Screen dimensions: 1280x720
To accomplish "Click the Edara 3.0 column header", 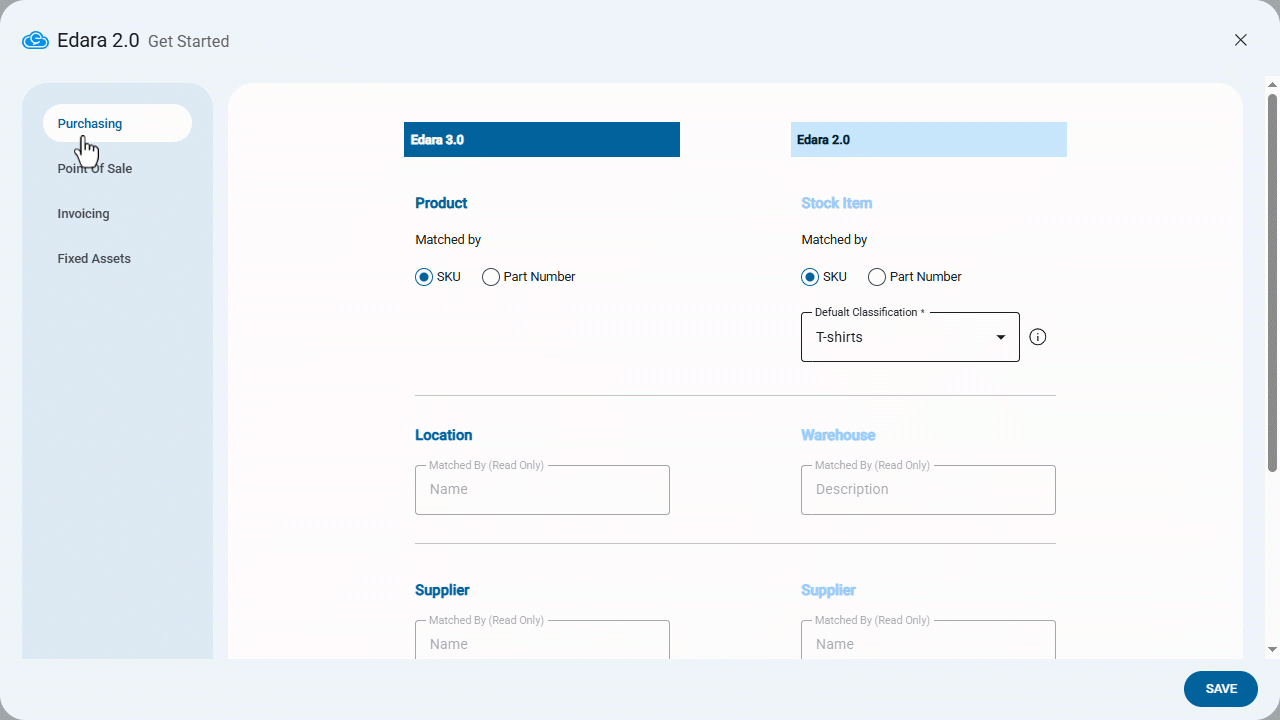I will 542,140.
